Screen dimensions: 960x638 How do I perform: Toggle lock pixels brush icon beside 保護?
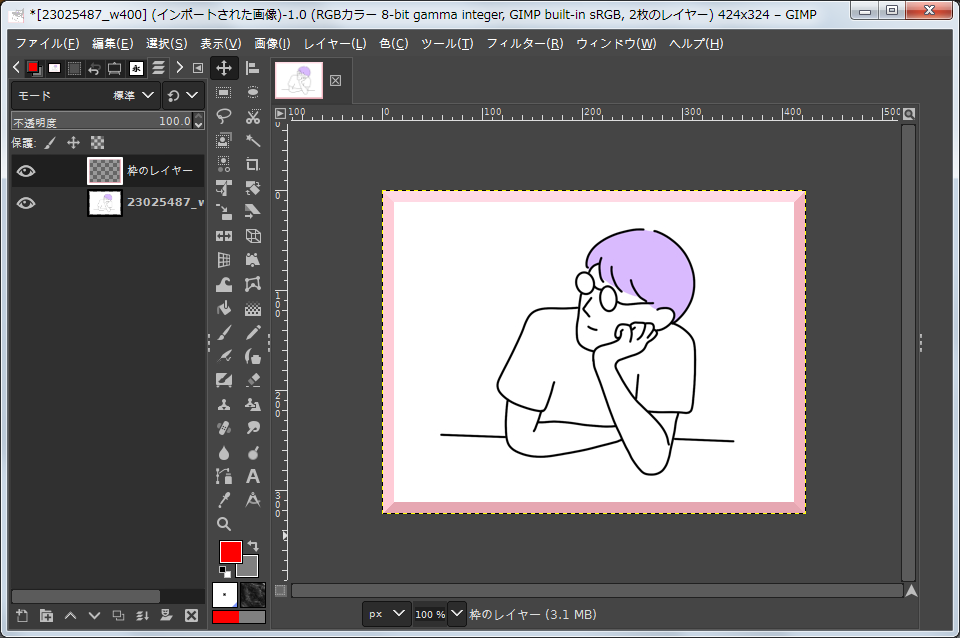(x=50, y=143)
